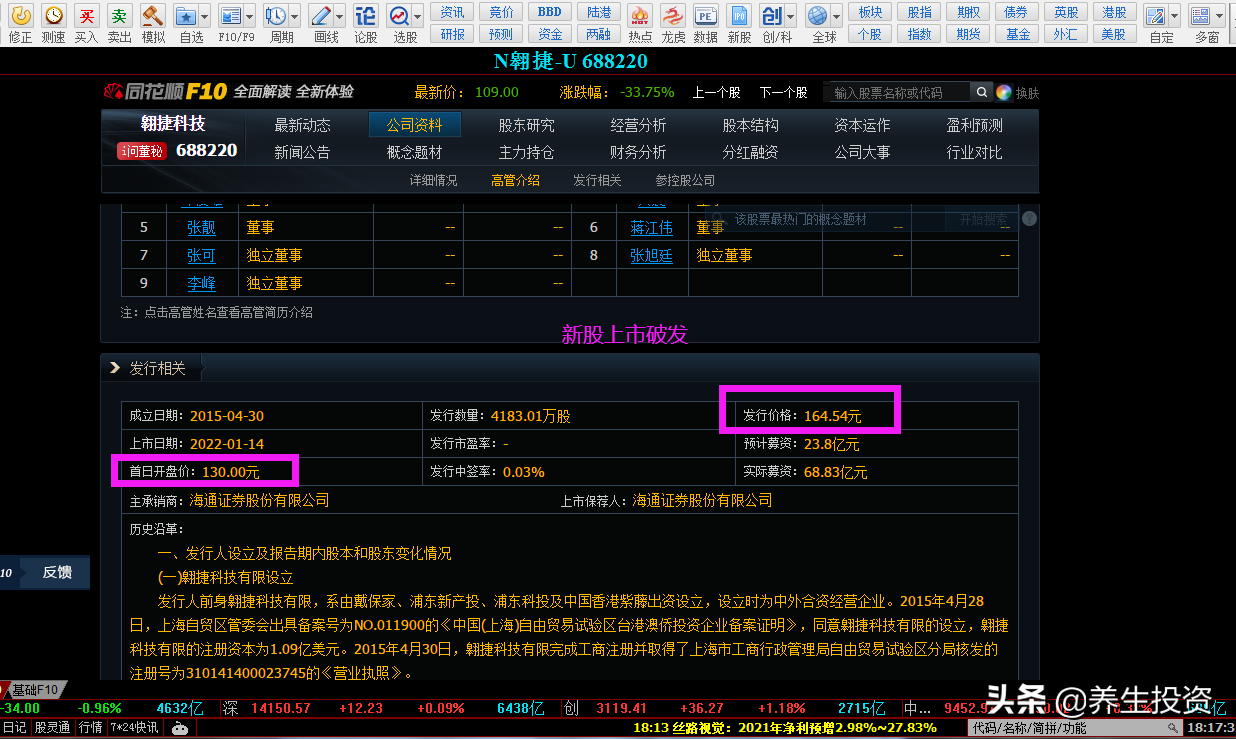Open the 热点 hot topics icon
The image size is (1236, 739).
(640, 16)
